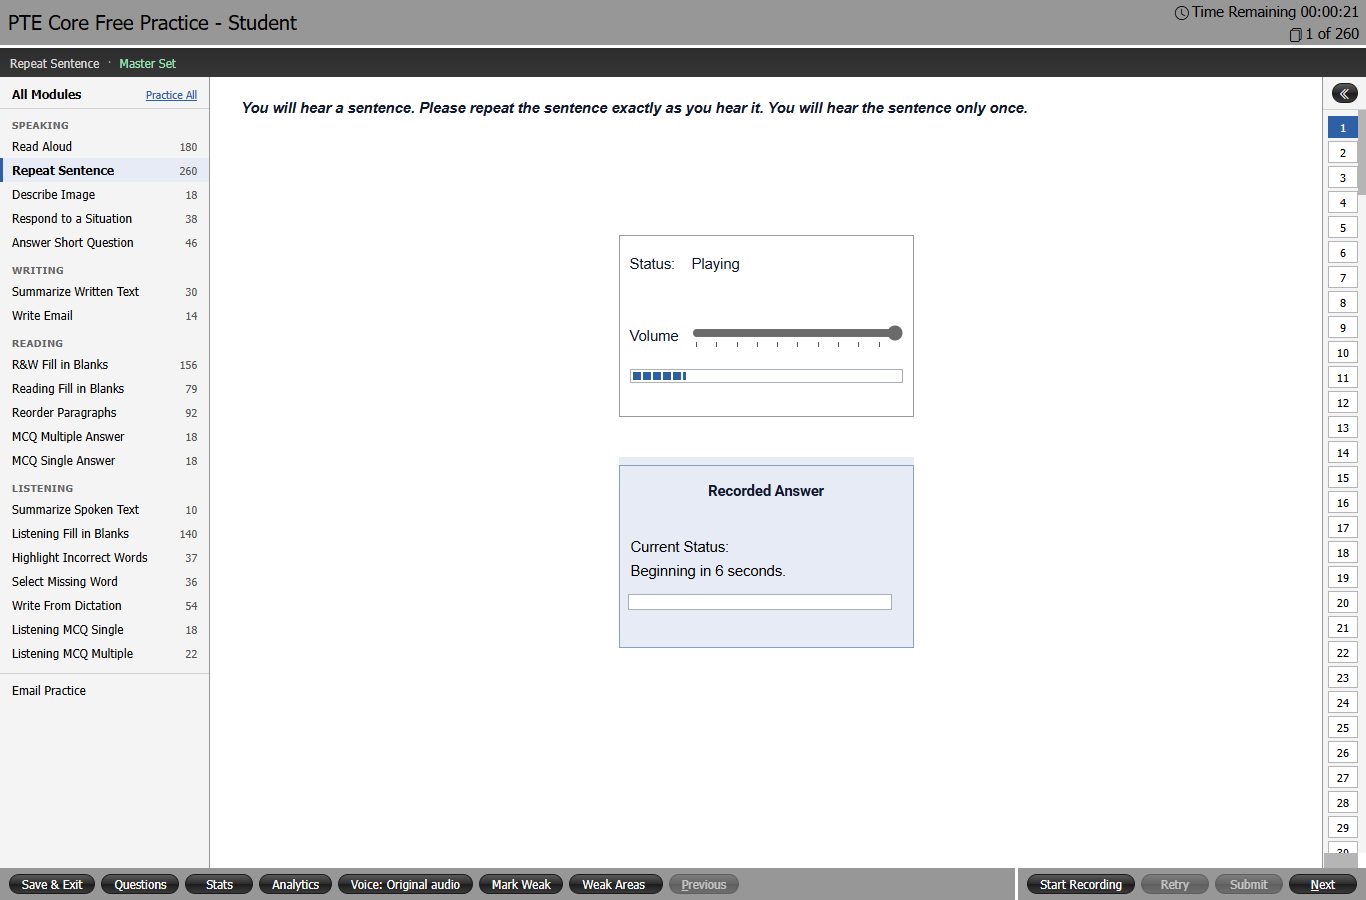Collapse the question number panel with the chevron icon

coord(1344,93)
